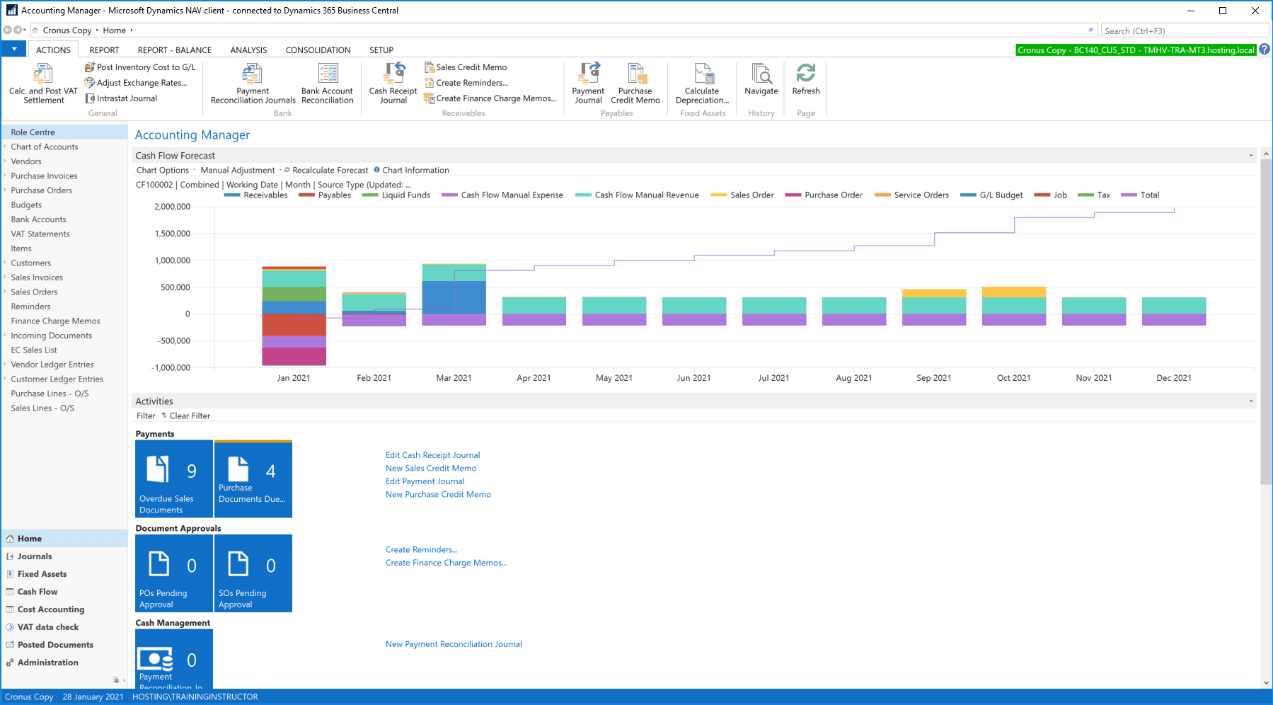This screenshot has width=1273, height=705.
Task: Open the Fixed Assets navigation group
Action: tap(42, 574)
